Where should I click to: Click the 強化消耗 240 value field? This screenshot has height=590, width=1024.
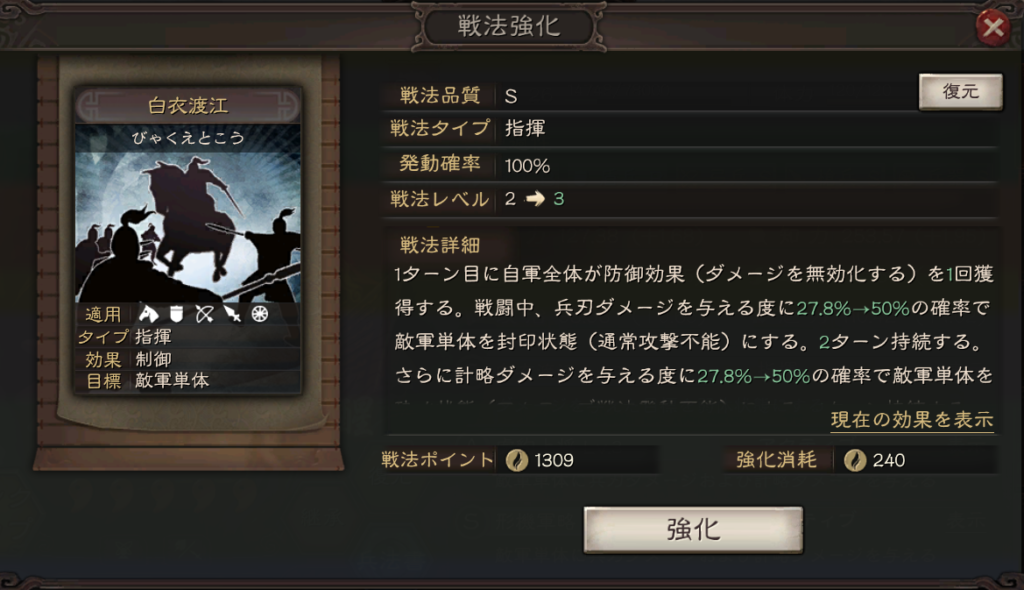coord(916,460)
